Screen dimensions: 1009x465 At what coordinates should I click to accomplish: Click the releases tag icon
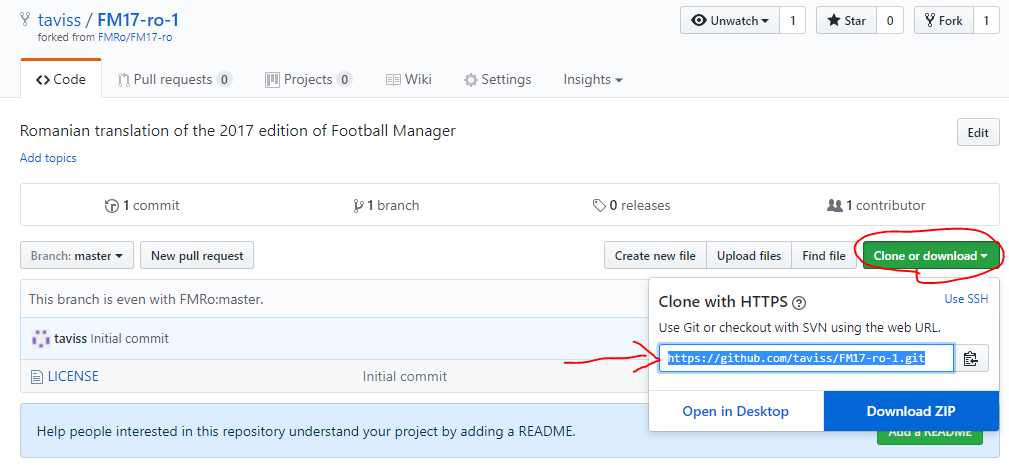pos(599,206)
